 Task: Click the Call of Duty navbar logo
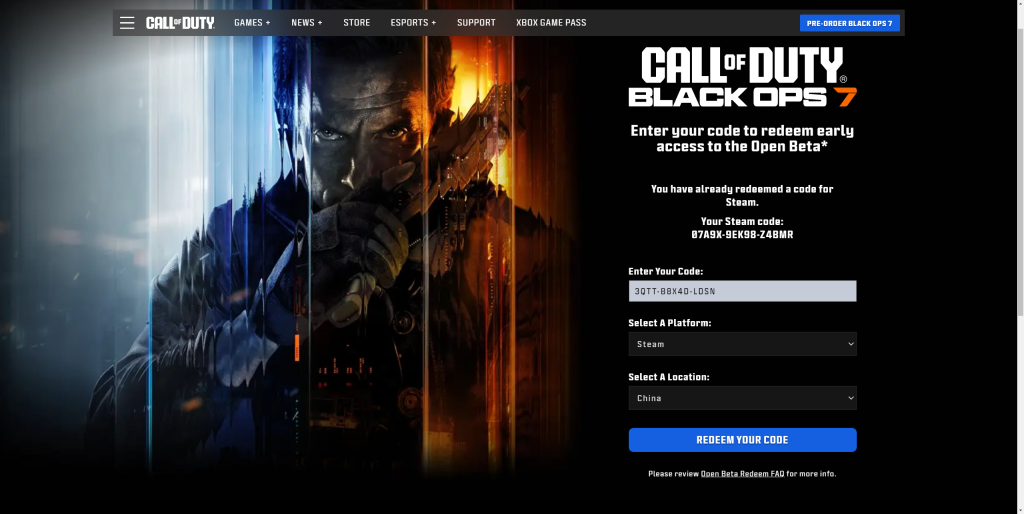click(180, 23)
